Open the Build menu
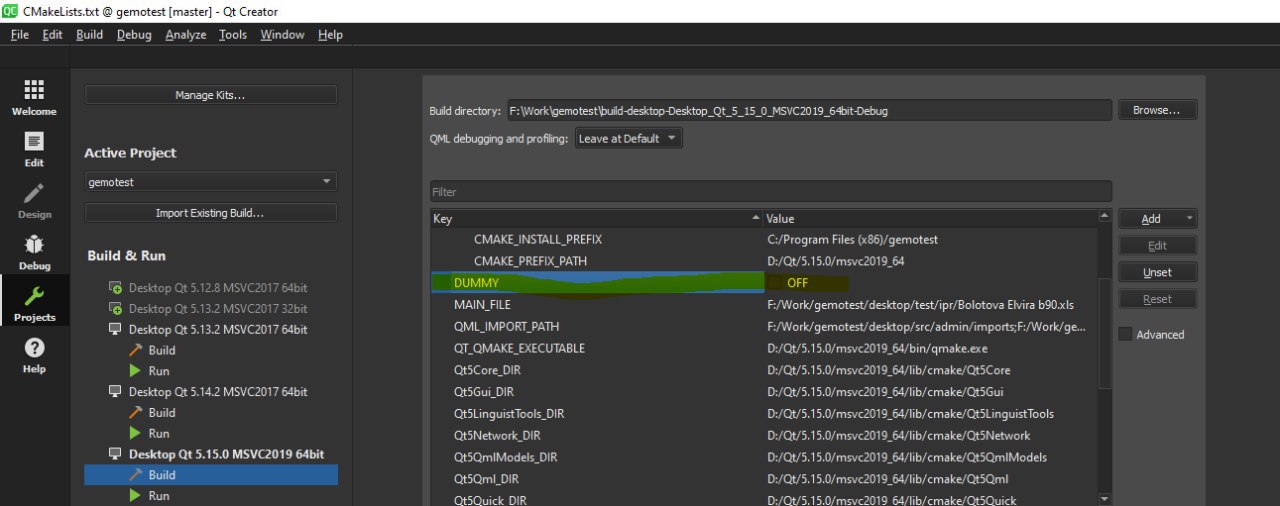The height and width of the screenshot is (506, 1280). pyautogui.click(x=89, y=34)
